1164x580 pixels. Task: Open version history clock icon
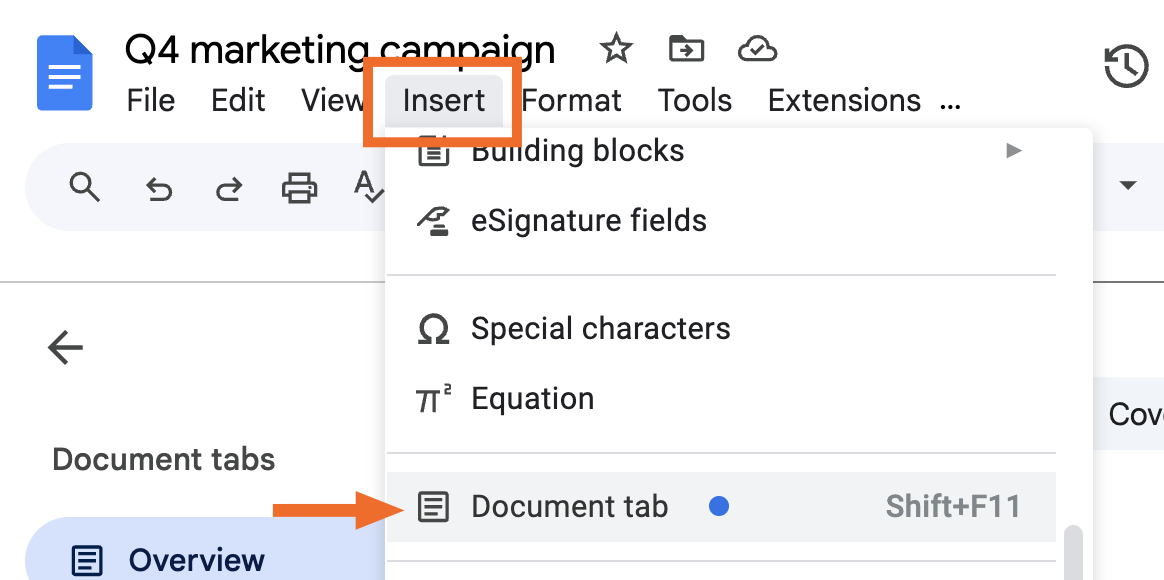pyautogui.click(x=1126, y=66)
